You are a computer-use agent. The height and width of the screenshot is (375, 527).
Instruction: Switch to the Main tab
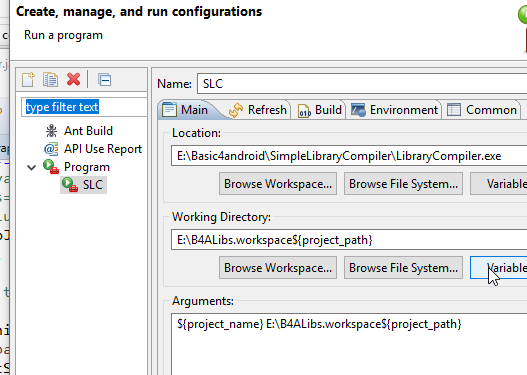188,110
